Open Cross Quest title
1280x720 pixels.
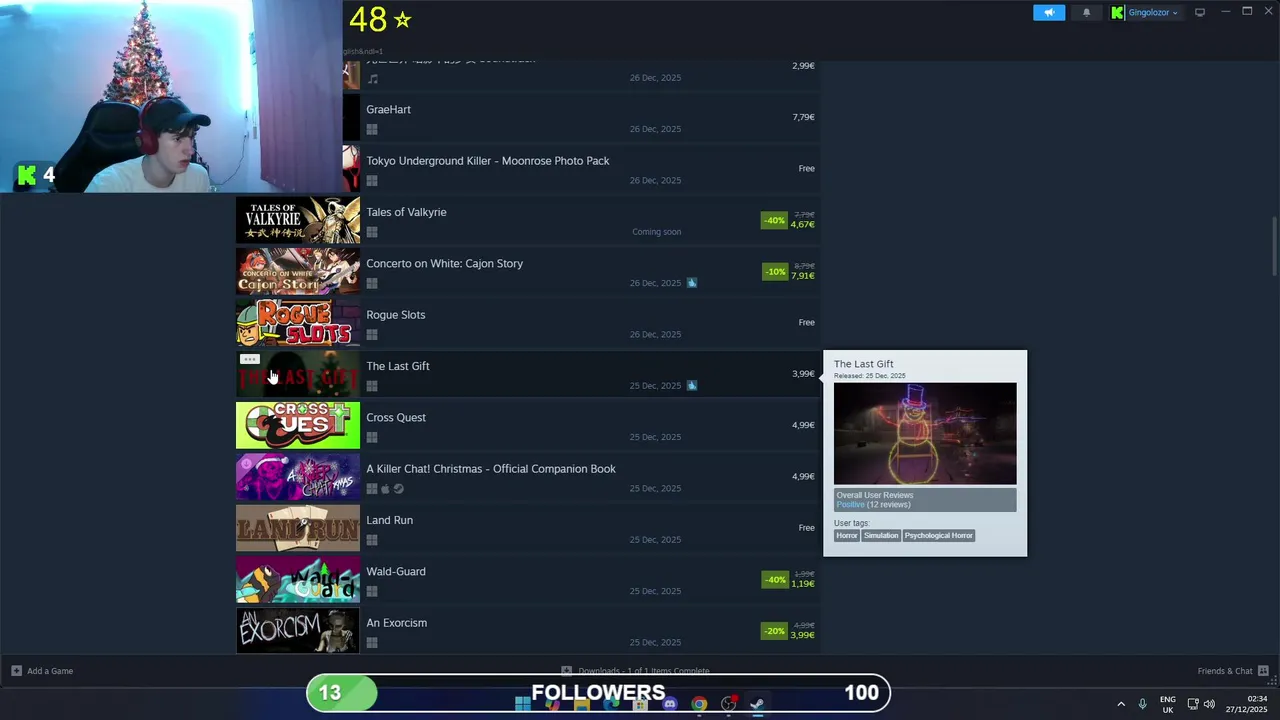point(395,418)
